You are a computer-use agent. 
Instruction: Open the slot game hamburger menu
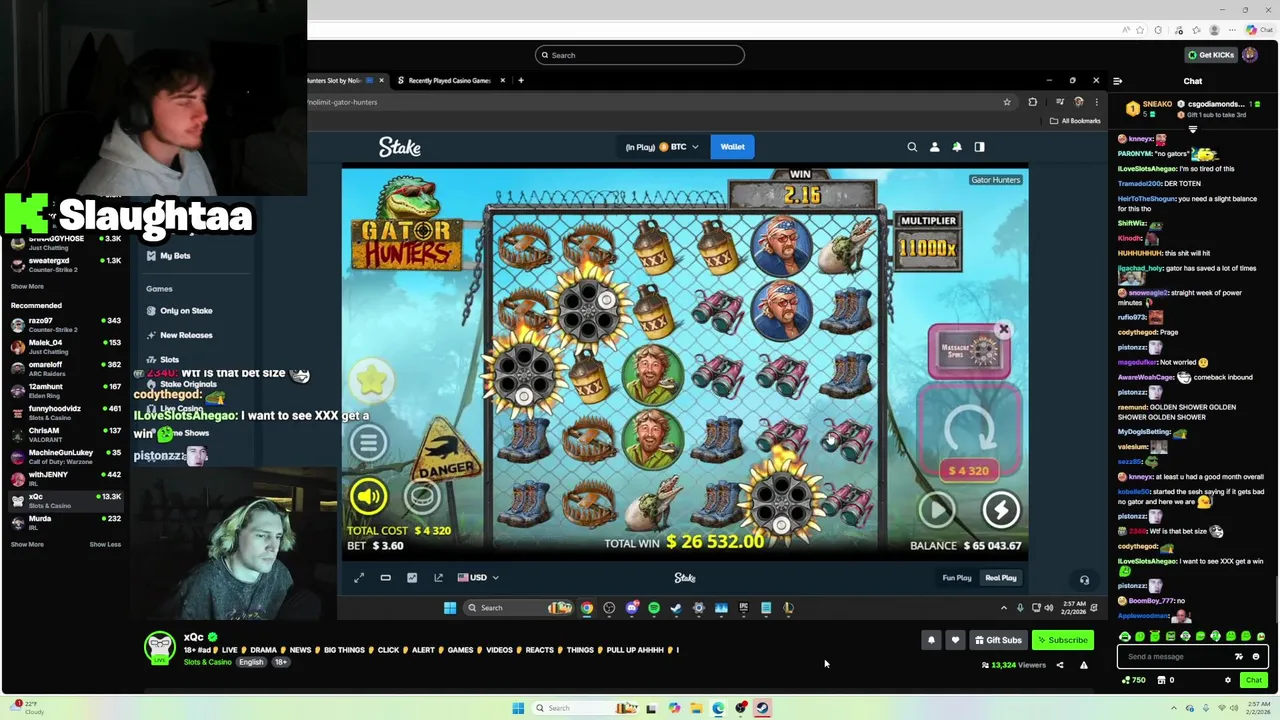click(368, 441)
